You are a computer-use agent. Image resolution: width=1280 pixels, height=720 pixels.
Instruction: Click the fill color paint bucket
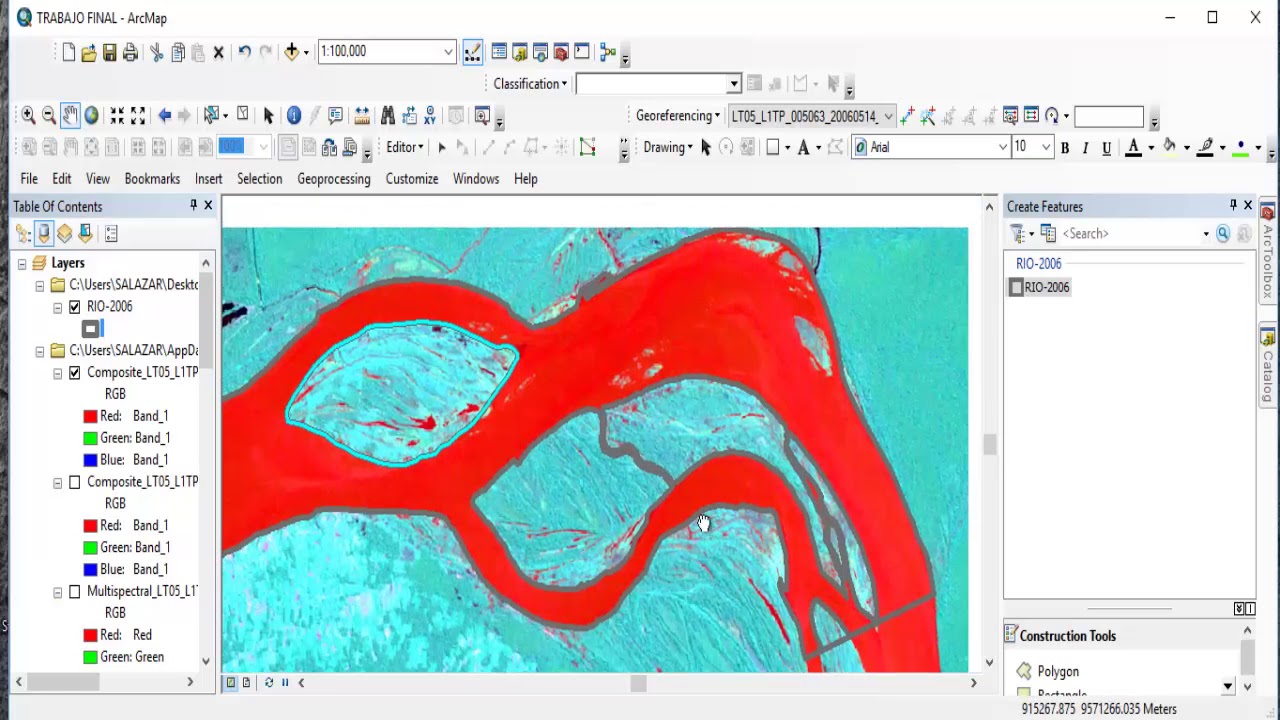click(1169, 148)
